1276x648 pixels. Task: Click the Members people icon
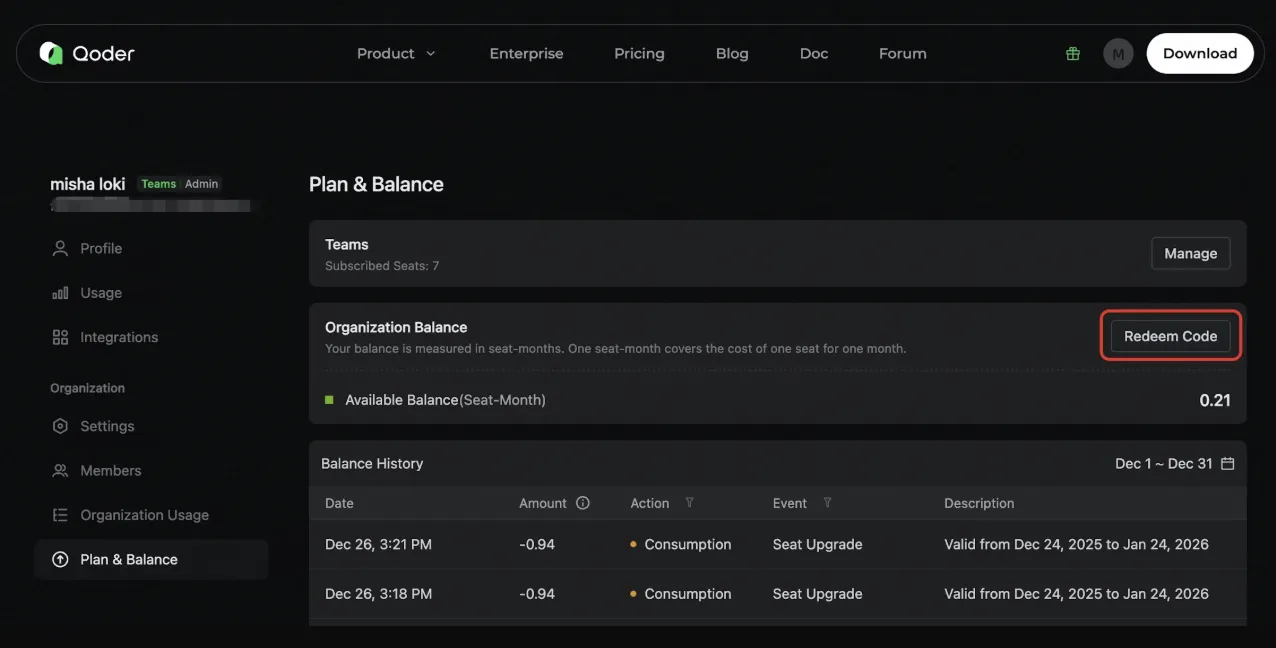tap(60, 470)
